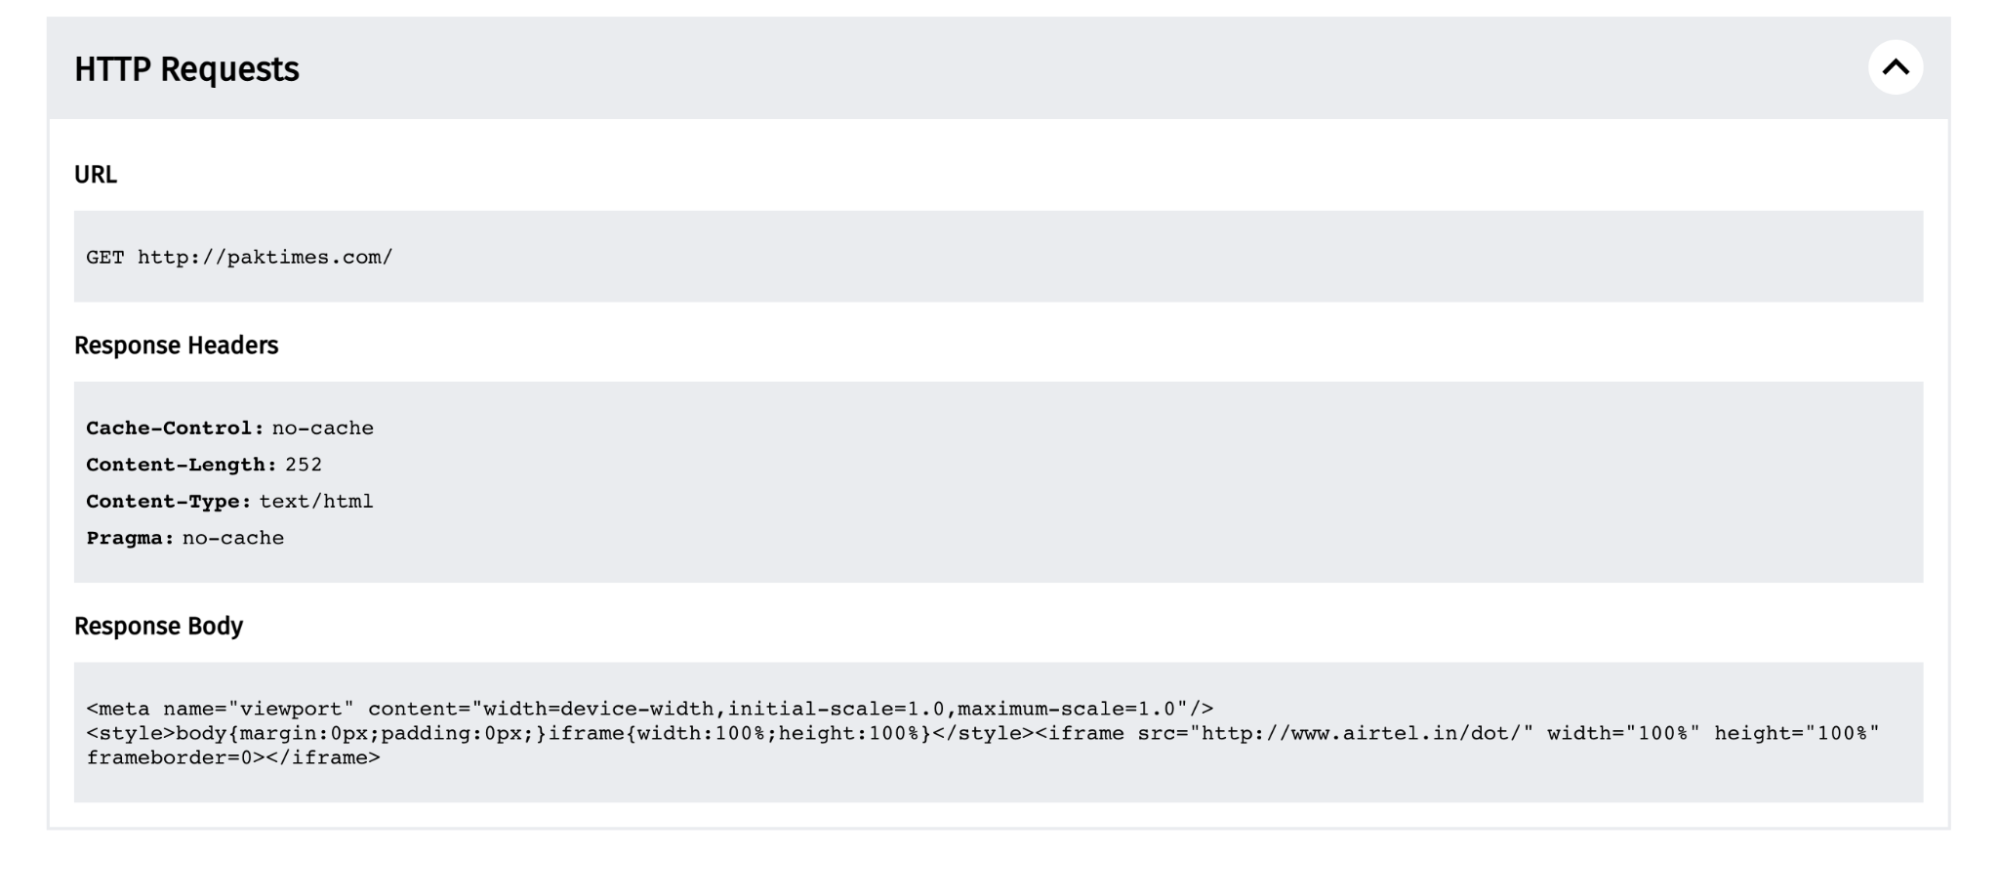Click the Pragma no-cache value

point(233,539)
